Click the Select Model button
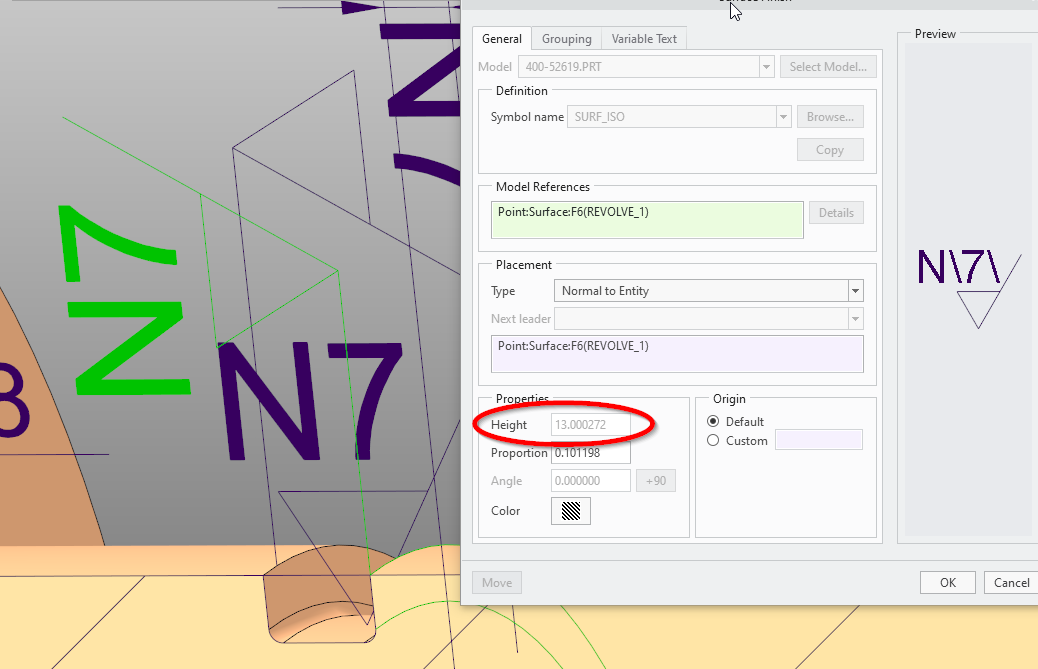The image size is (1038, 669). (828, 66)
